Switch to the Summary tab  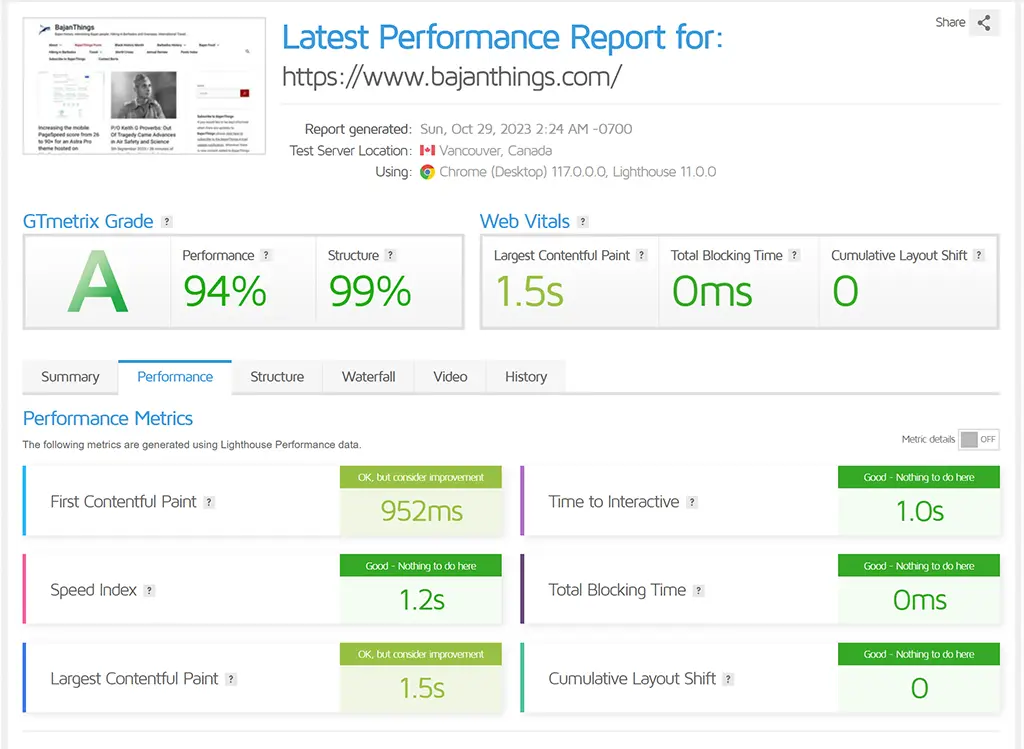(71, 377)
